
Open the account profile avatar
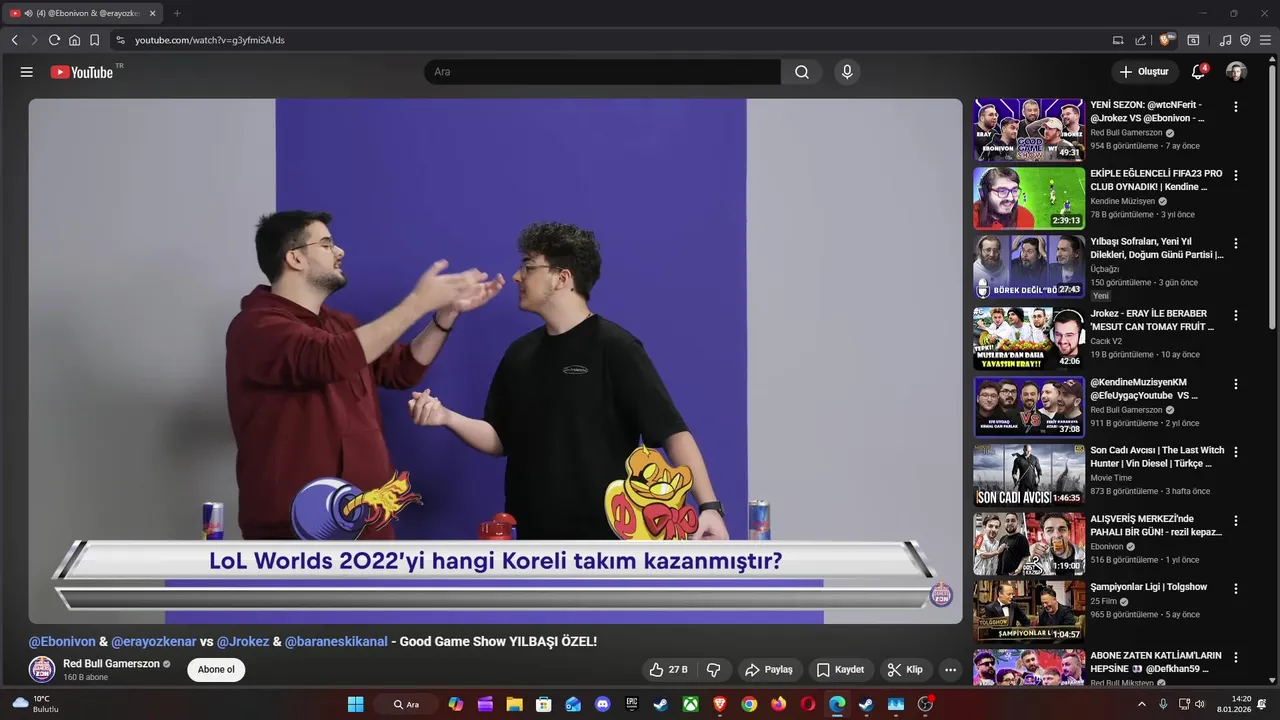pos(1236,72)
